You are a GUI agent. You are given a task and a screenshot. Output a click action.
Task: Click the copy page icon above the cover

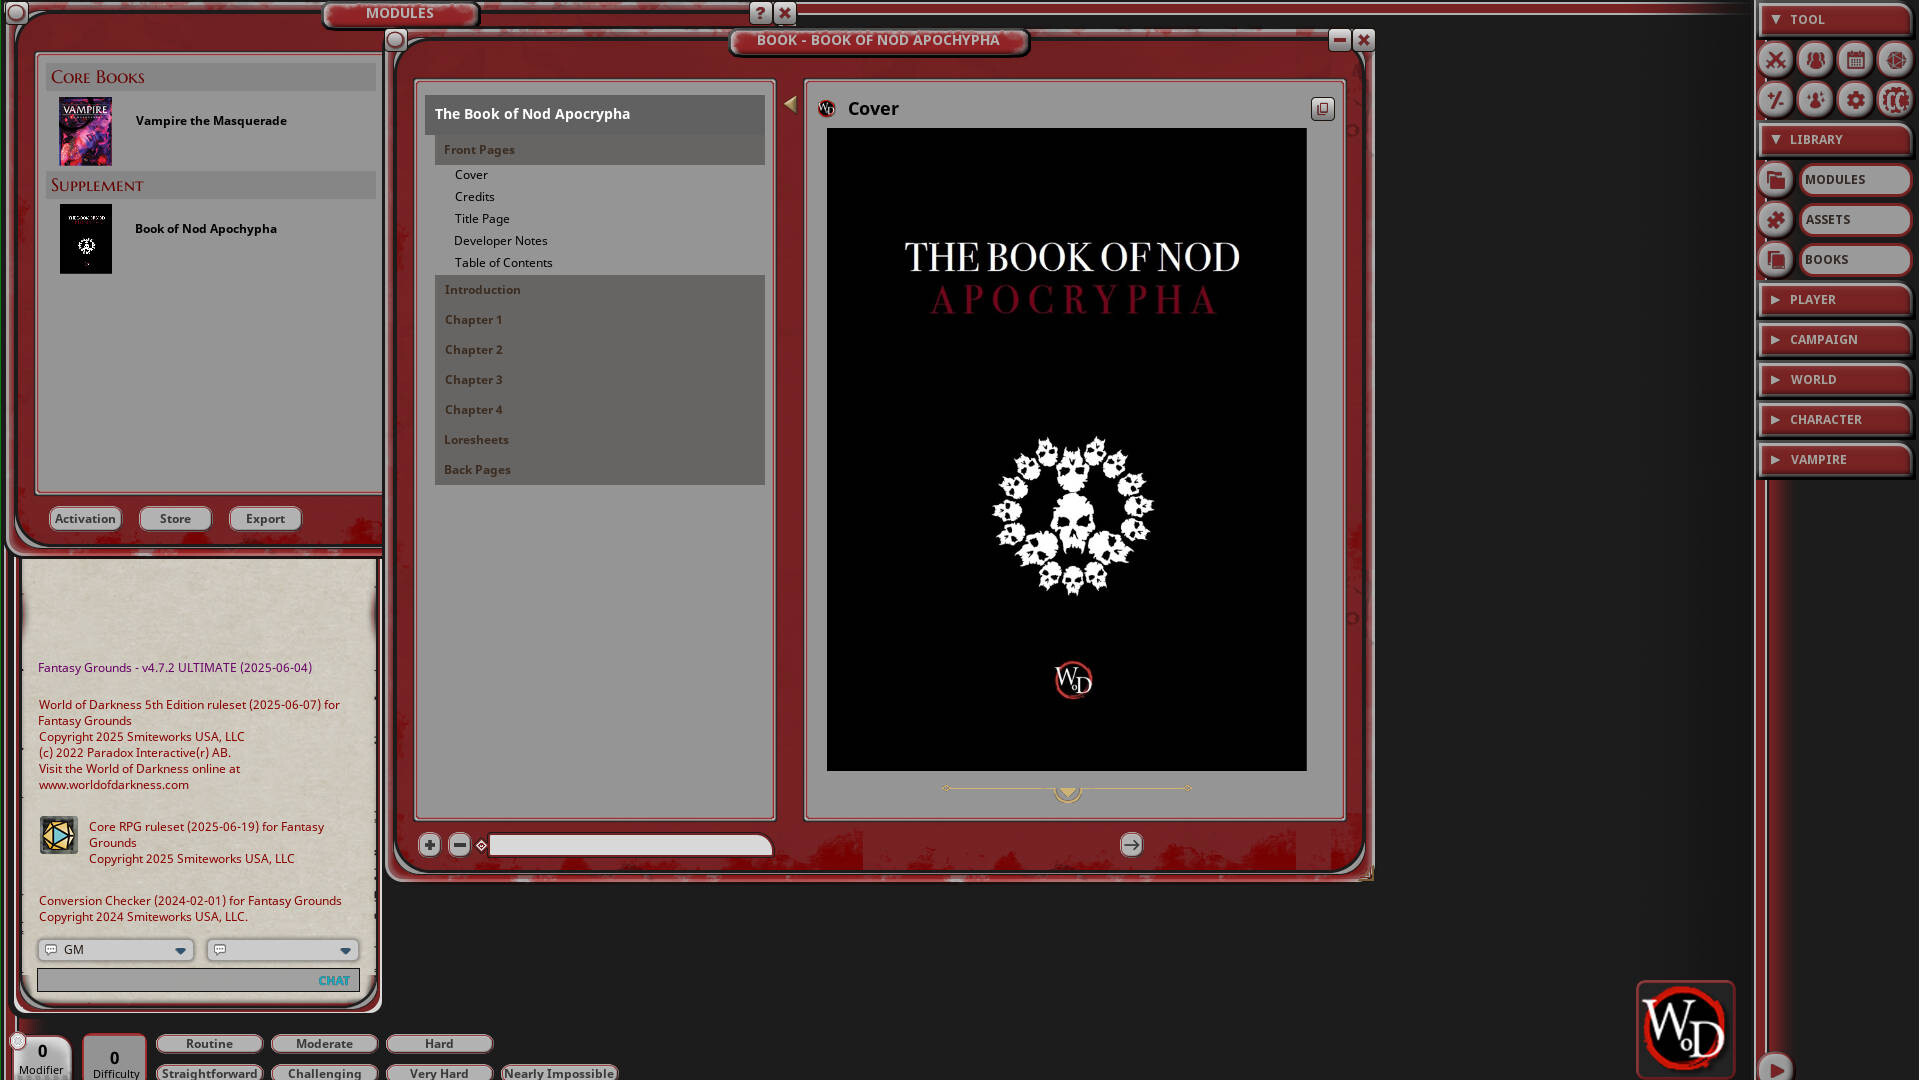[1323, 109]
